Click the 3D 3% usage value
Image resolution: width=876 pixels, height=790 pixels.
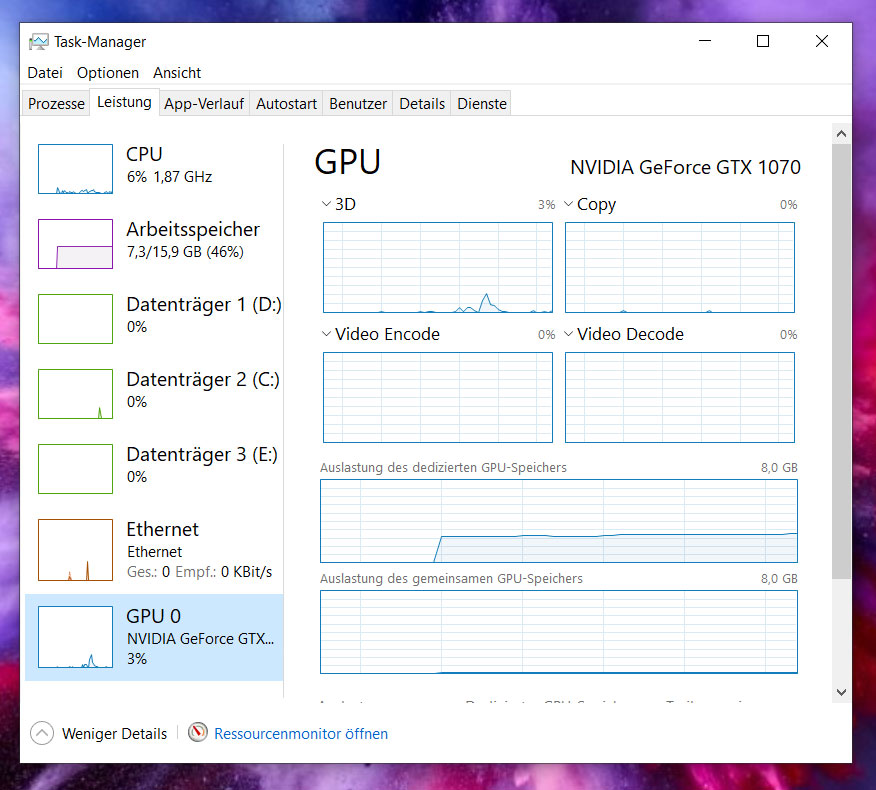[x=546, y=204]
